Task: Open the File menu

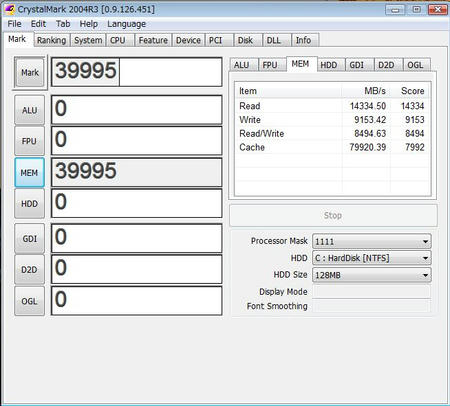Action: click(14, 24)
